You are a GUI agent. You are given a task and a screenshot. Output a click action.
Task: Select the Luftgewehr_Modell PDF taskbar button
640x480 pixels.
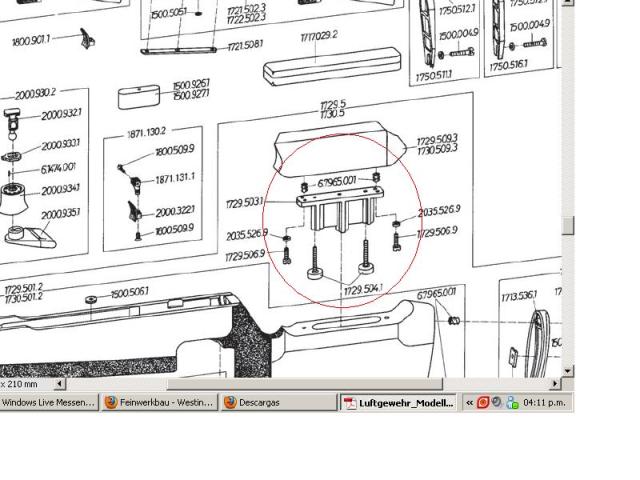[x=399, y=403]
